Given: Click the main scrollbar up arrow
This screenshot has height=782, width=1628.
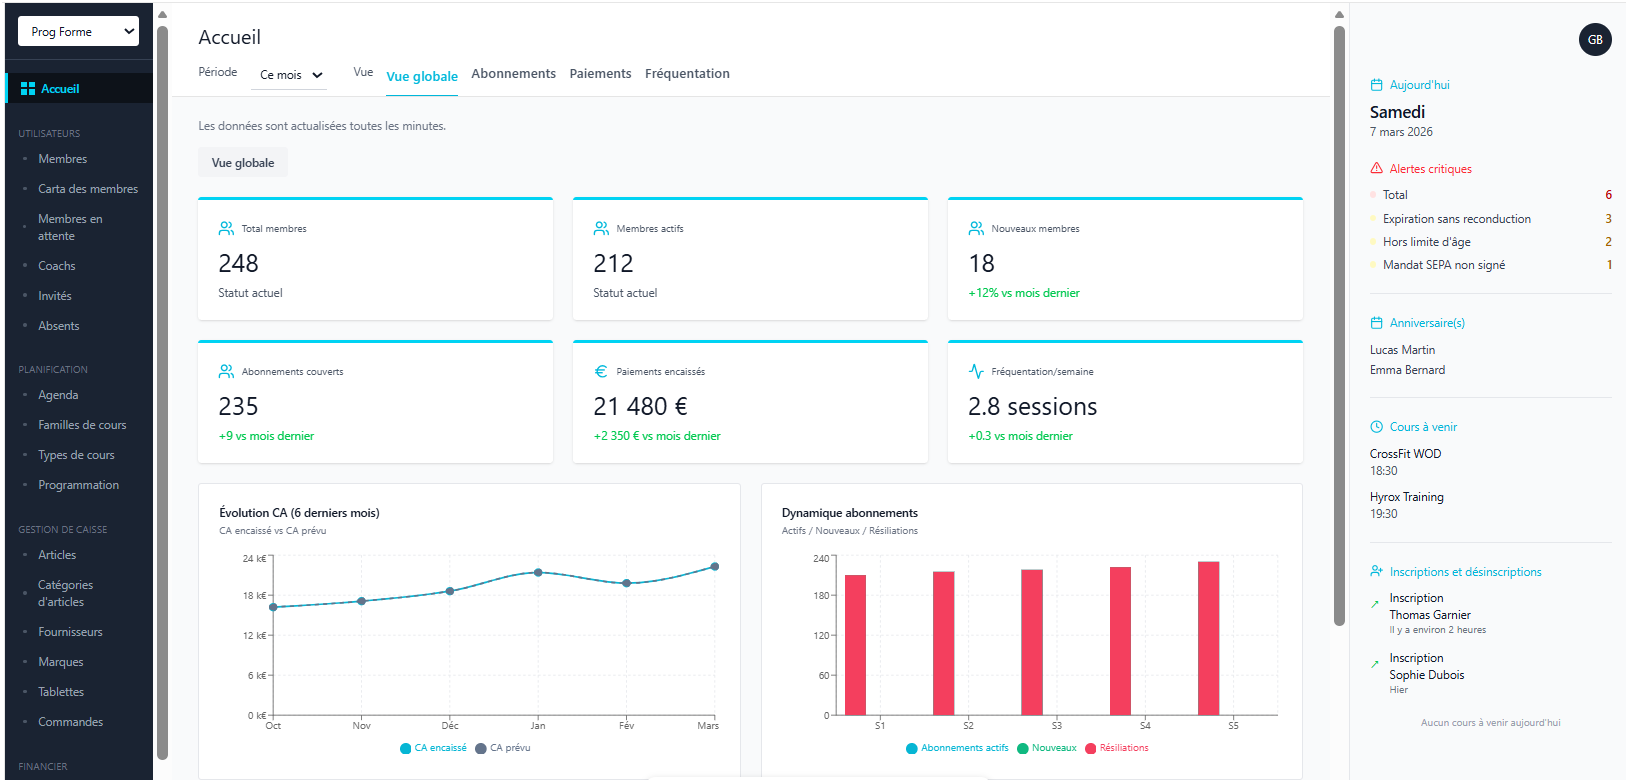Looking at the screenshot, I should (1339, 14).
